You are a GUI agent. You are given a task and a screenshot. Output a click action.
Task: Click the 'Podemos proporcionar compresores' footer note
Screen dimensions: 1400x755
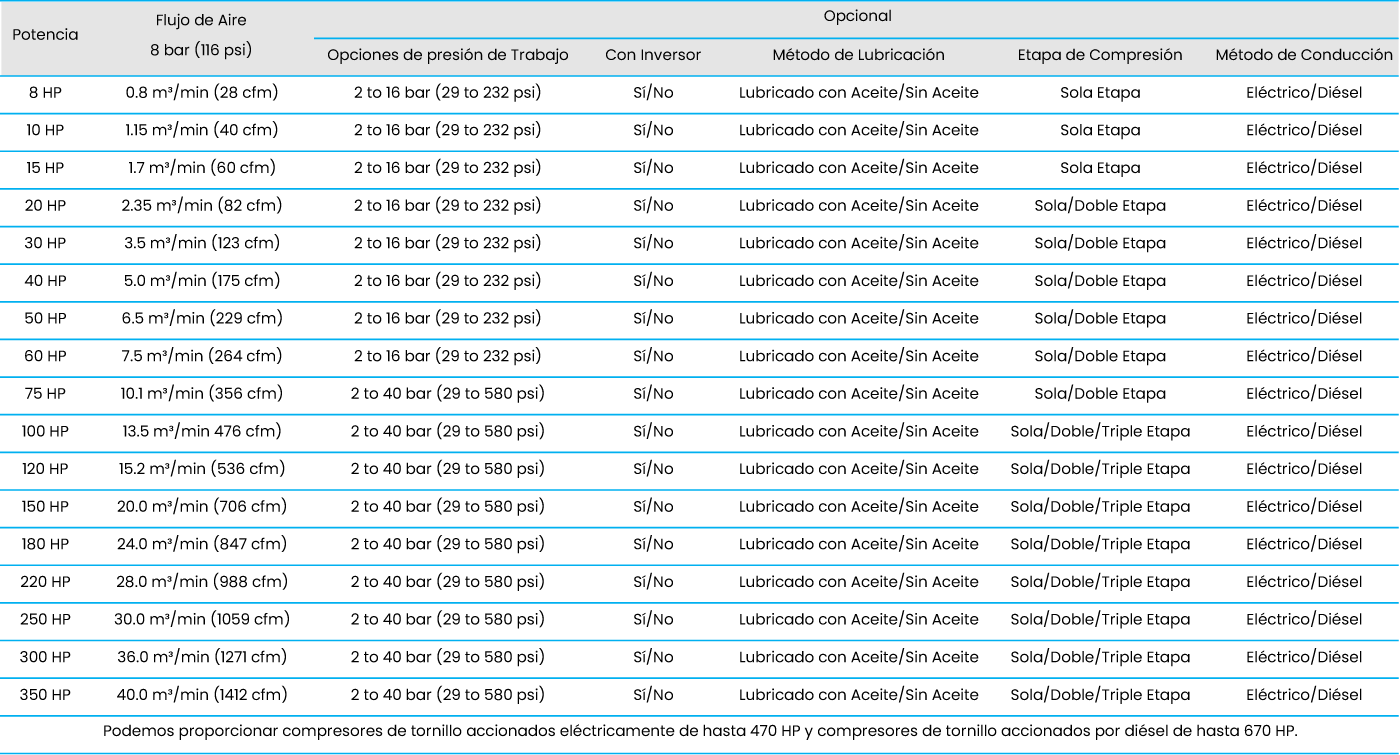coord(700,731)
